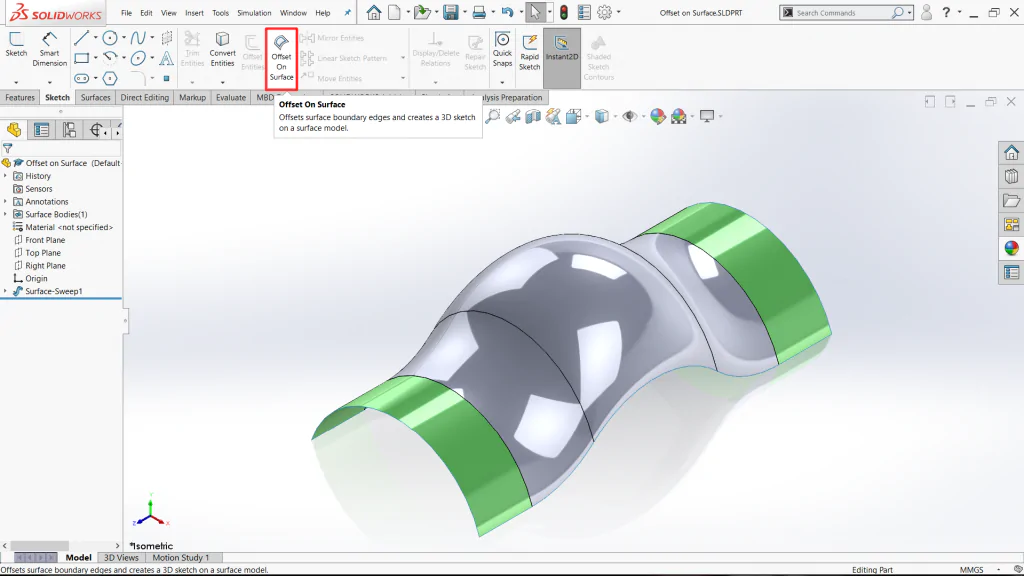Viewport: 1024px width, 576px height.
Task: Click the Rebuild traffic light icon
Action: [564, 12]
